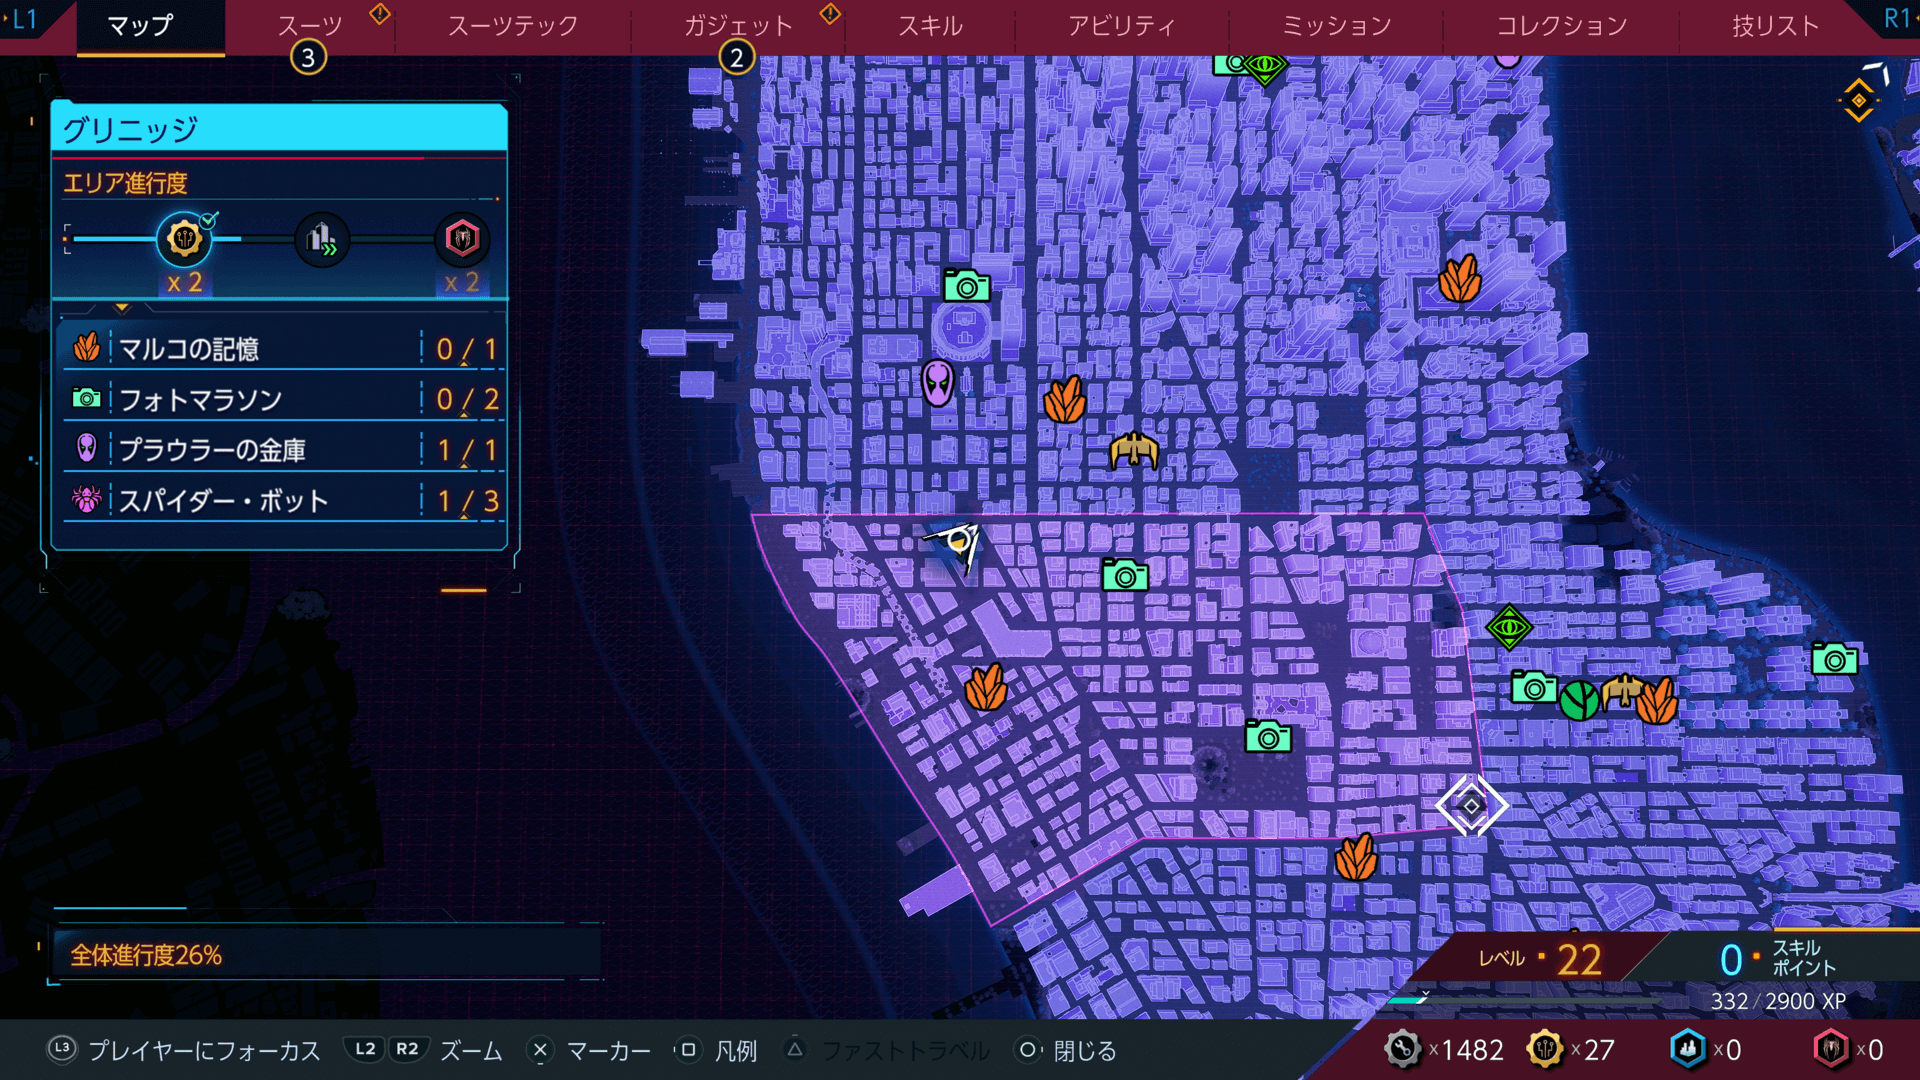Screen dimensions: 1920x1080
Task: Open the スーツ tab
Action: (x=309, y=26)
